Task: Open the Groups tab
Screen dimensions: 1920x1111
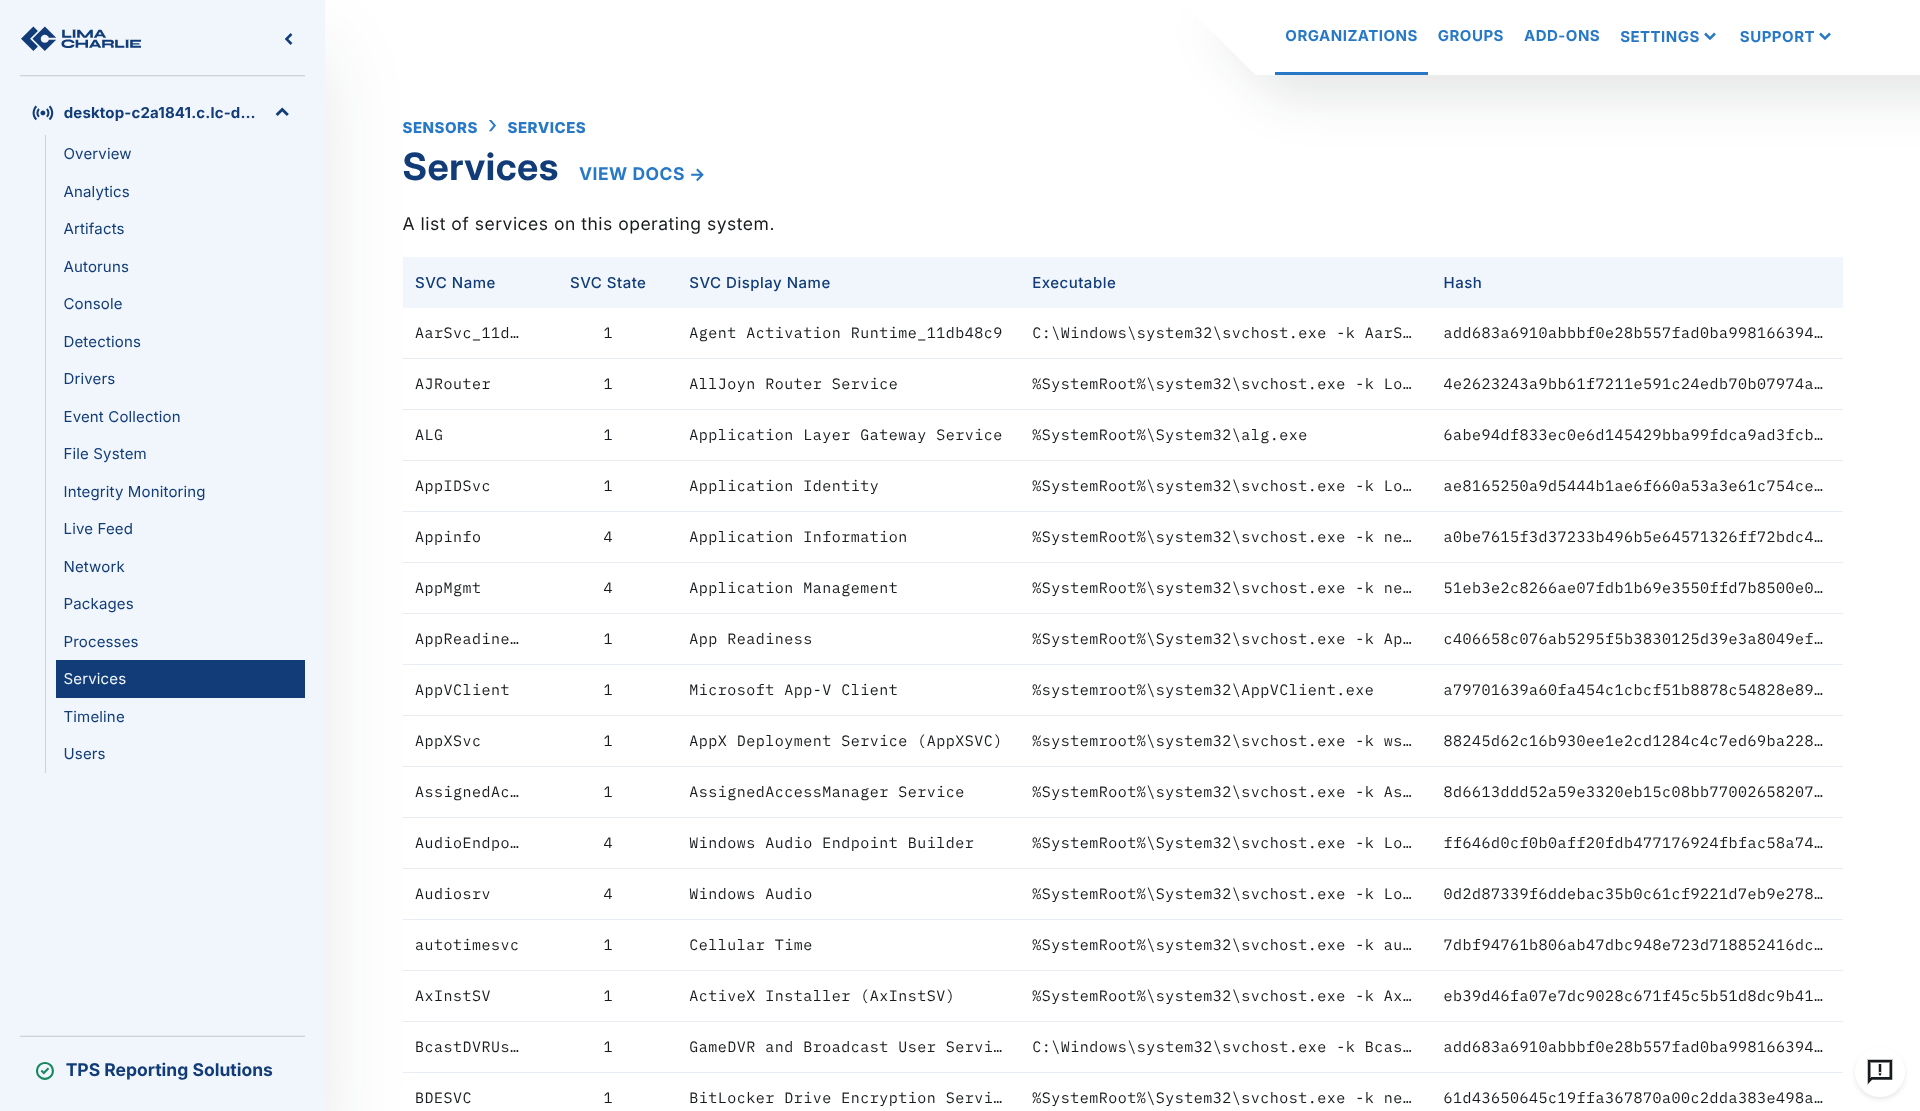Action: coord(1470,36)
